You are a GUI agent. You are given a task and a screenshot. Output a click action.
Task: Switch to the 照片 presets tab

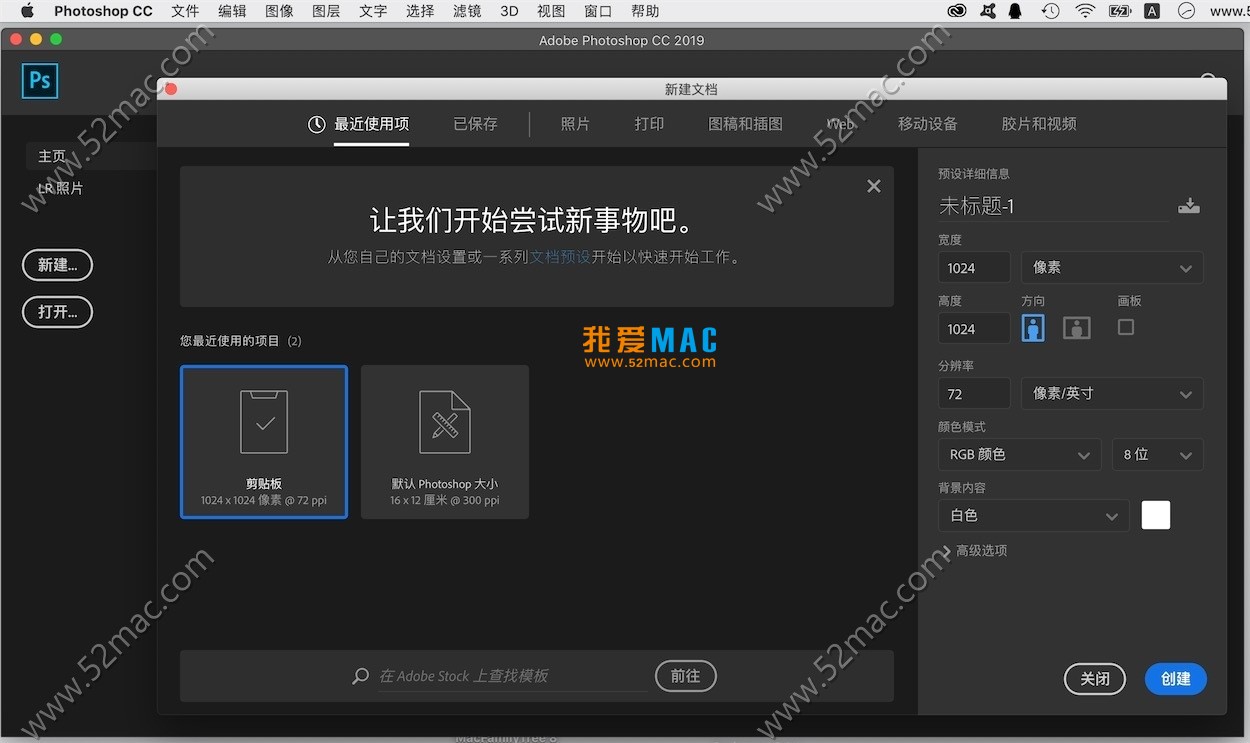[576, 123]
